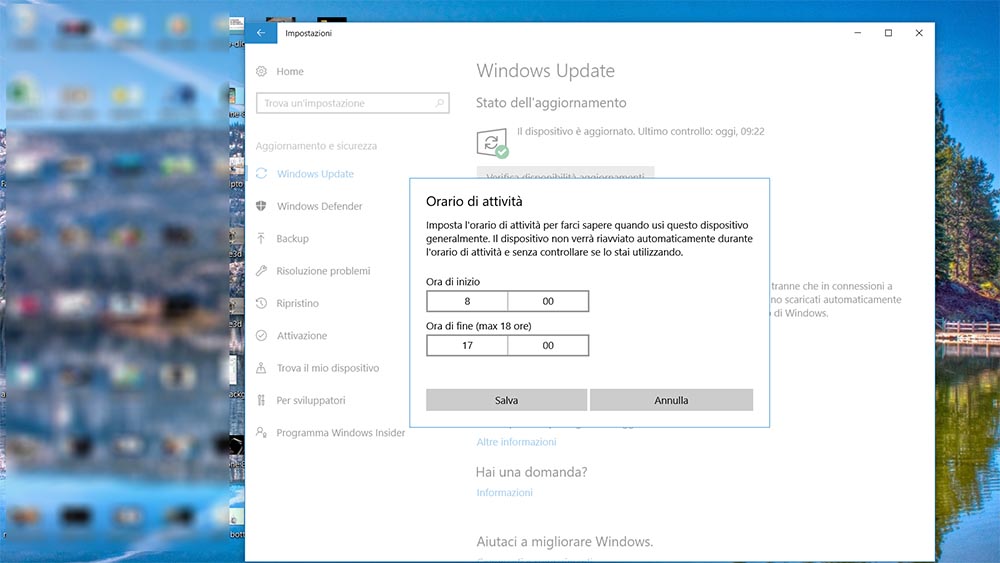This screenshot has height=563, width=1000.
Task: Click the Backup upload arrow icon
Action: coord(261,238)
